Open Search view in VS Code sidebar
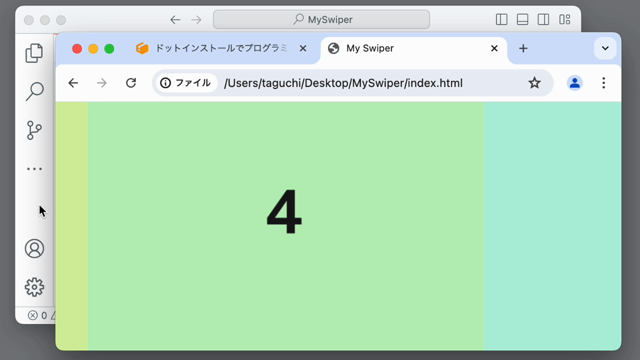This screenshot has width=640, height=360. (x=34, y=91)
